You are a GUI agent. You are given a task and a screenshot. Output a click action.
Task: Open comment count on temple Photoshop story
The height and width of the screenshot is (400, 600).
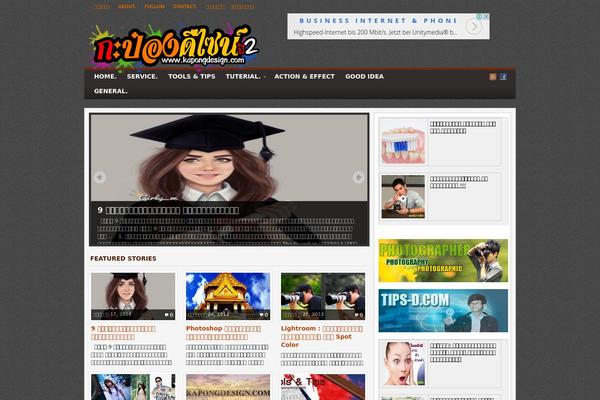pos(264,315)
